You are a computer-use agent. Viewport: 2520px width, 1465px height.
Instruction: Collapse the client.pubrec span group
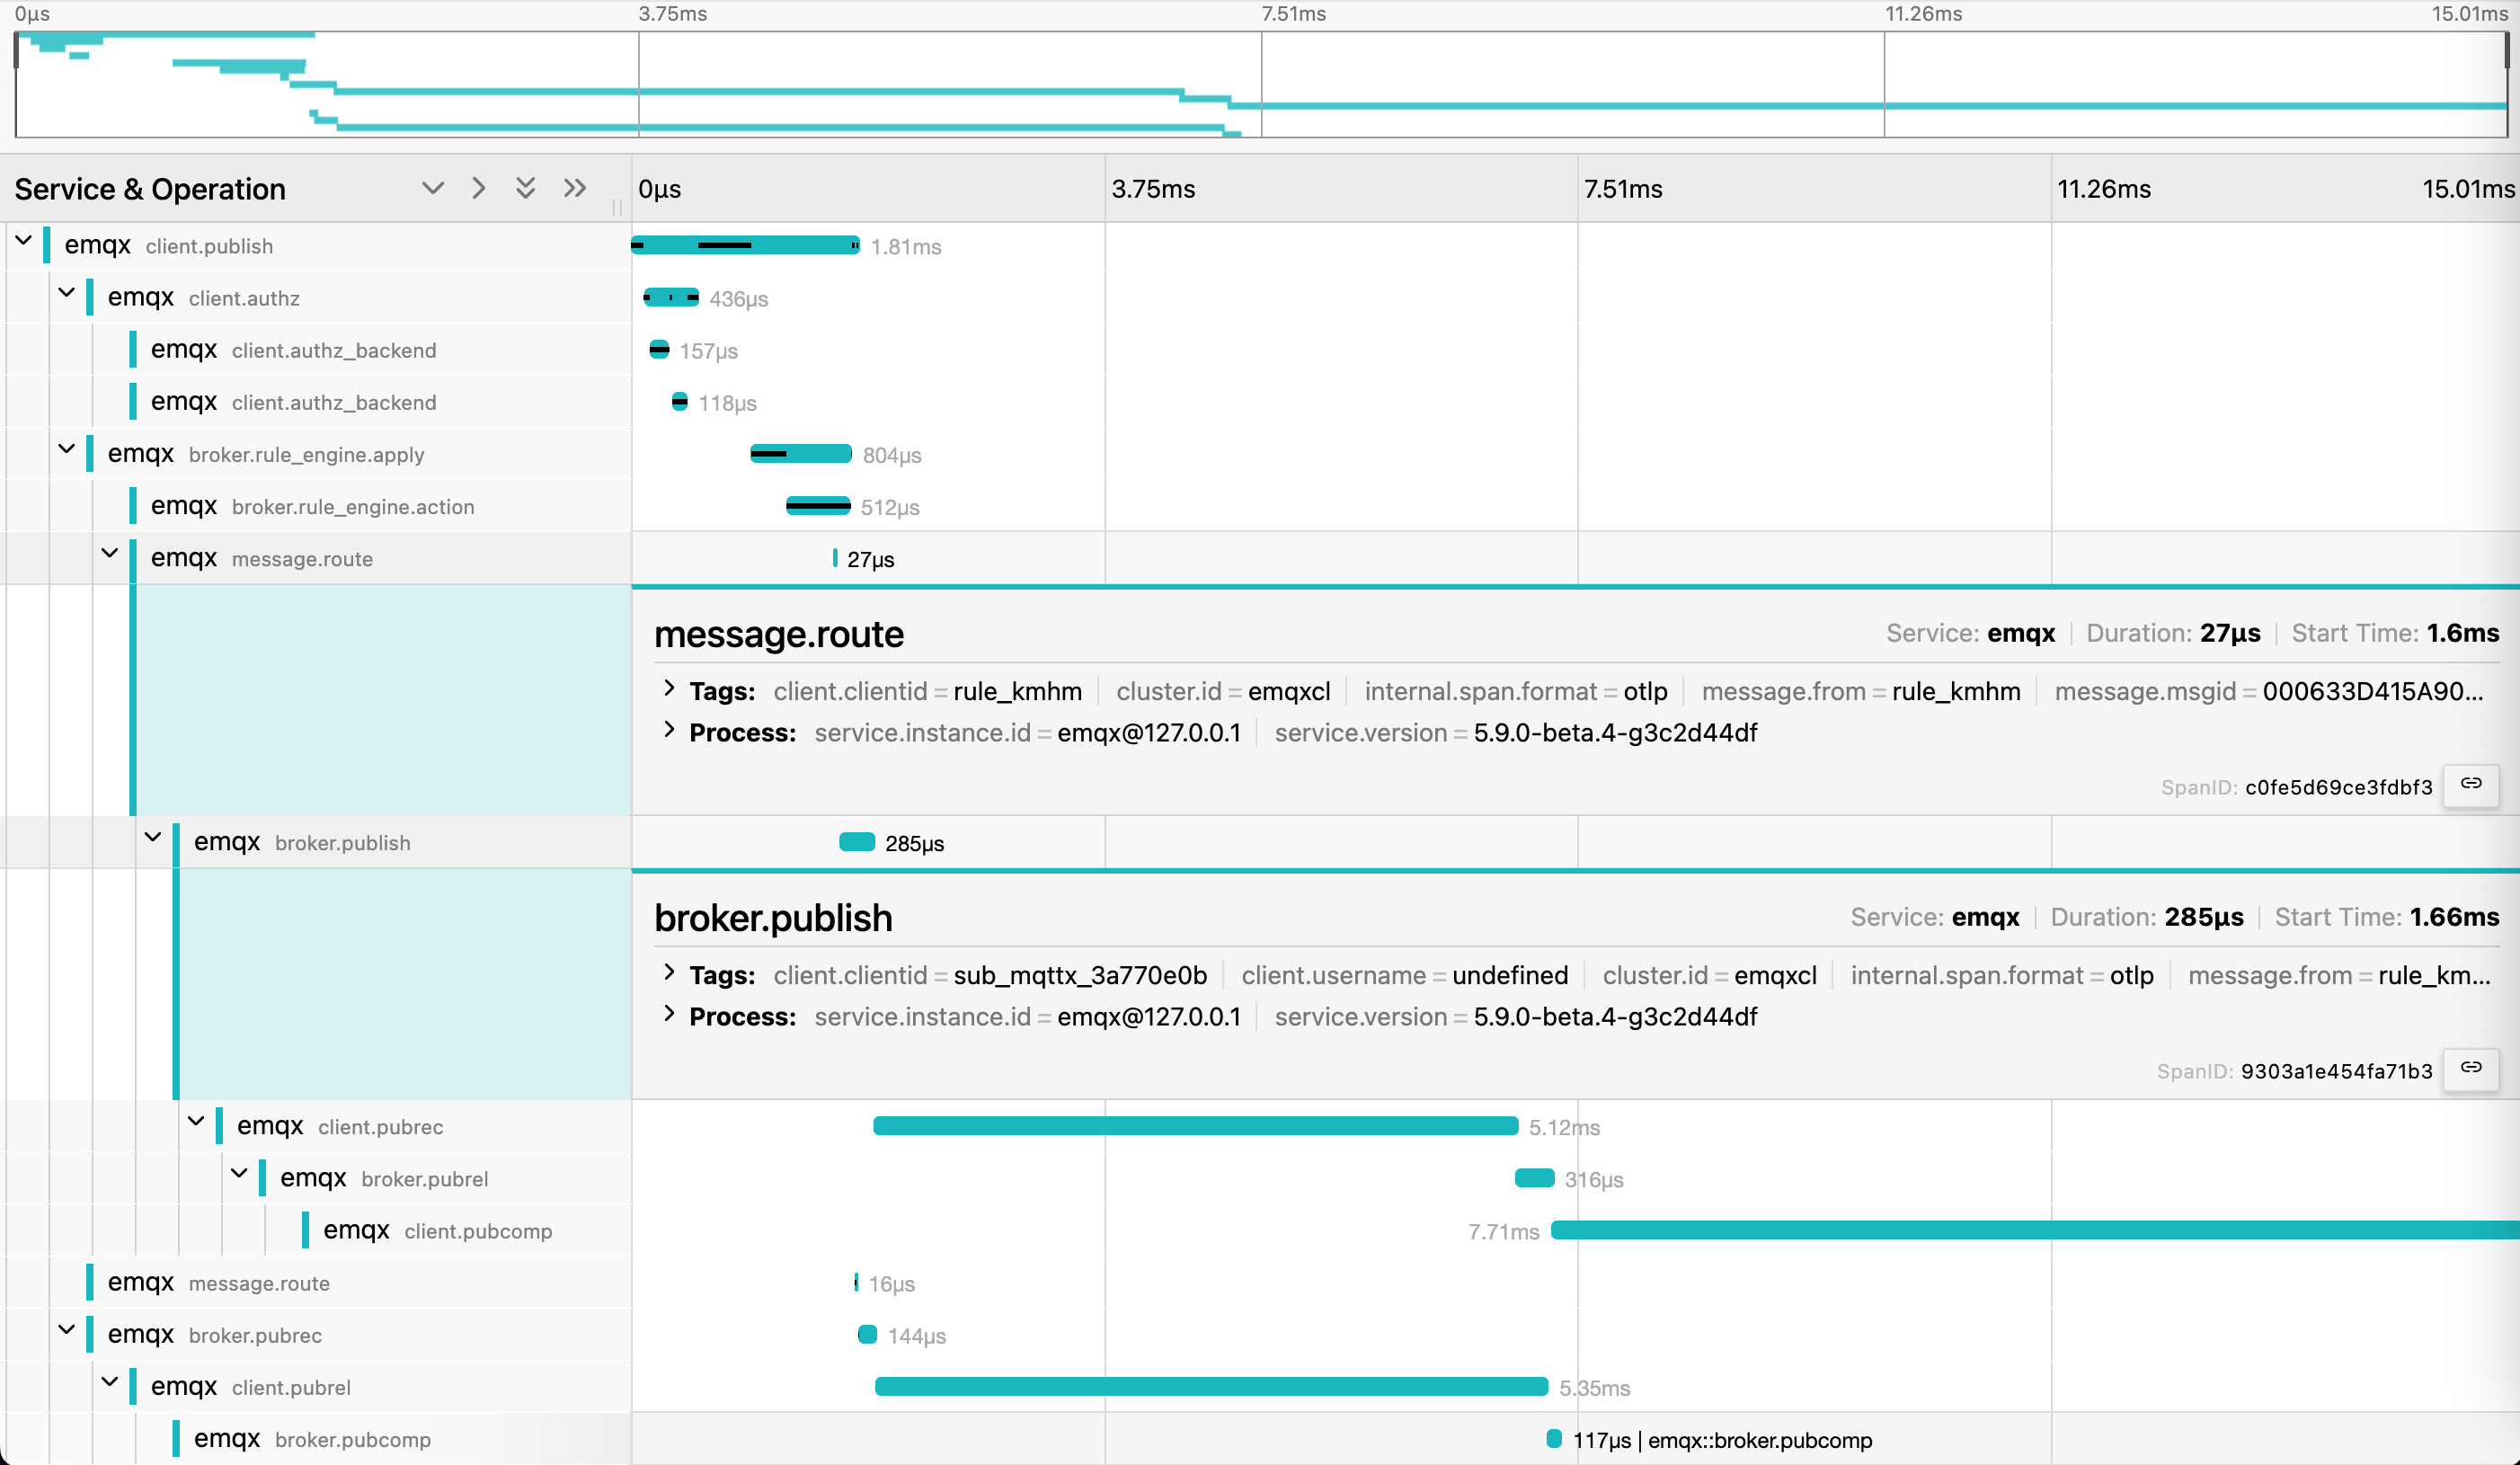tap(196, 1121)
